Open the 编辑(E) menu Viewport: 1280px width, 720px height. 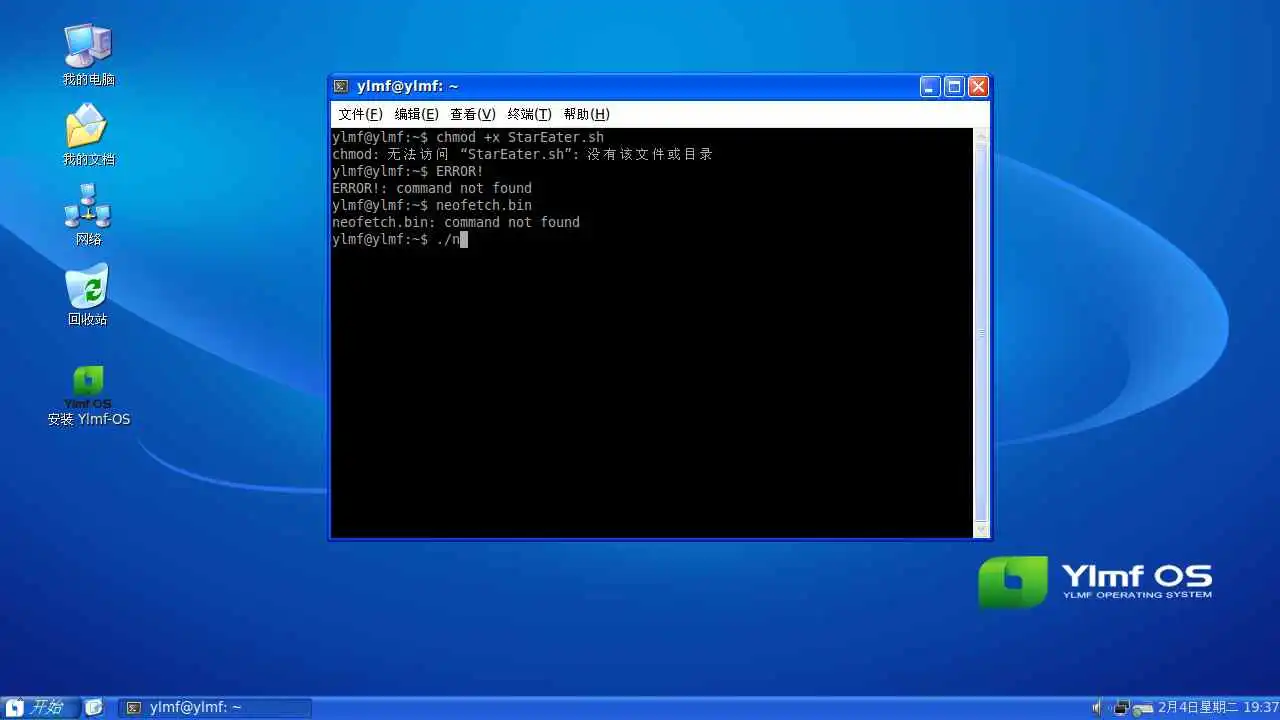(x=416, y=114)
